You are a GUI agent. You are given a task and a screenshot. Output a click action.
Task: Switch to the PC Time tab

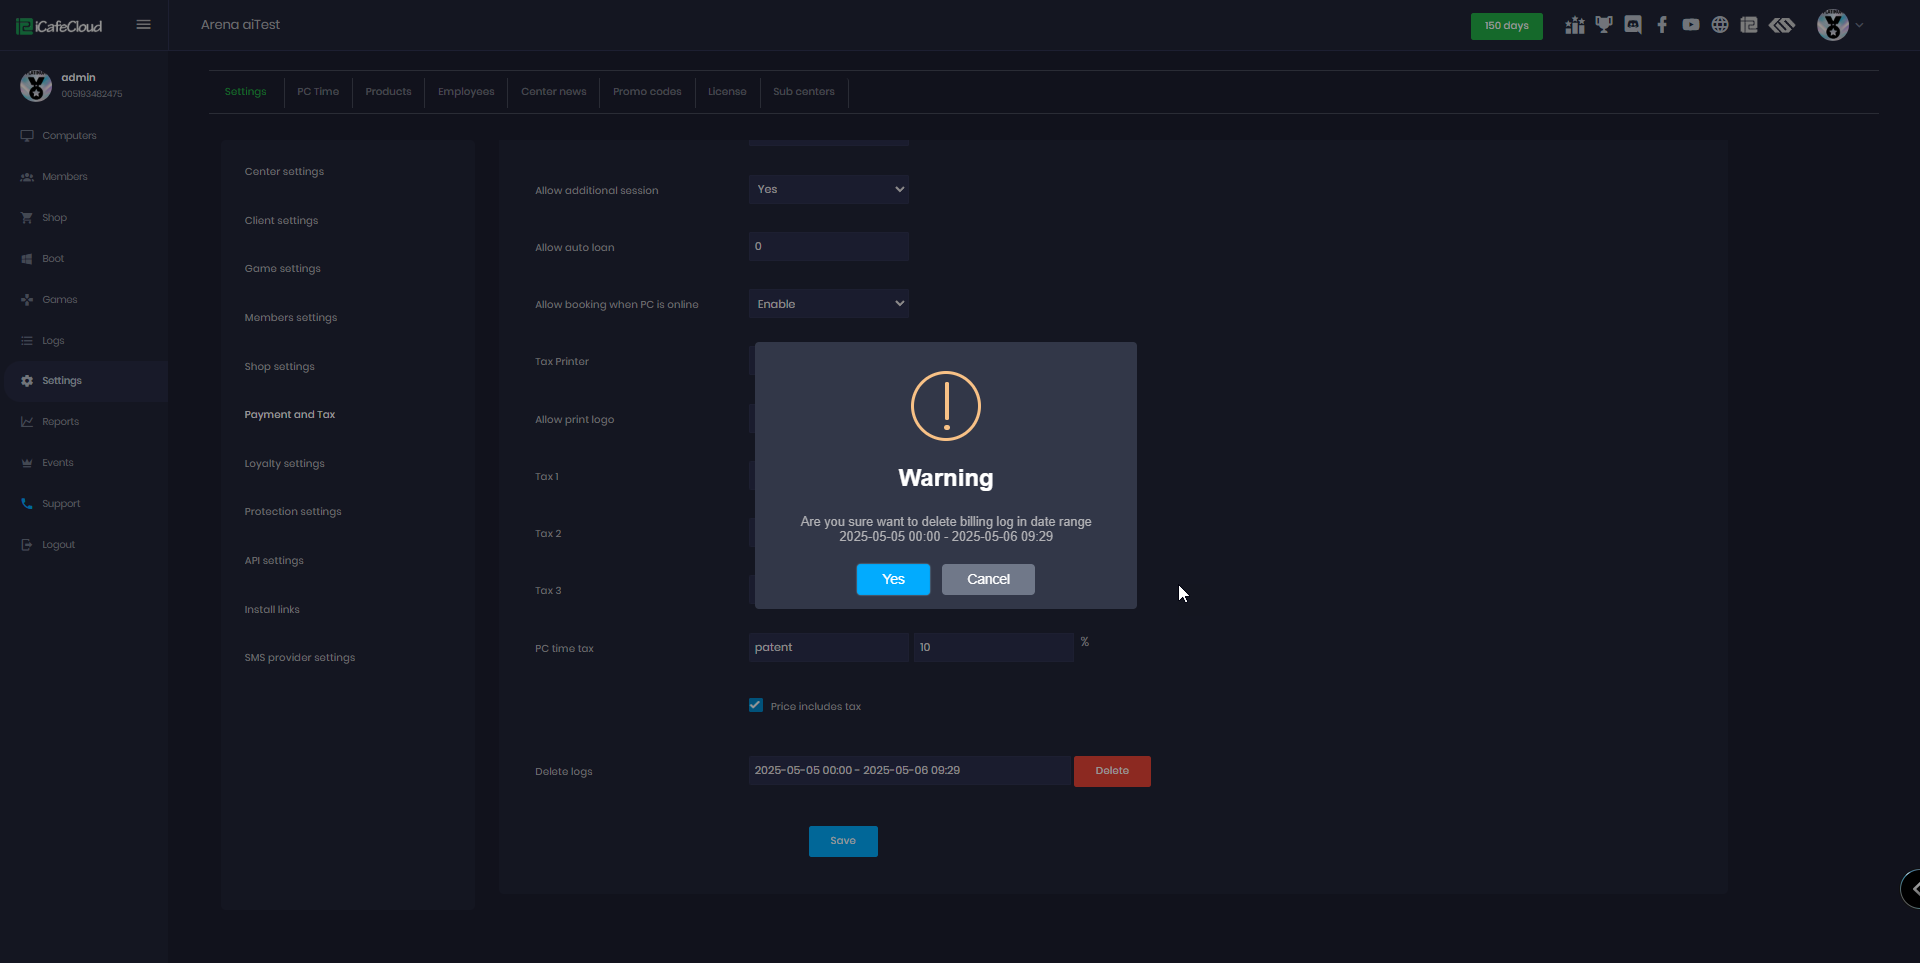(318, 92)
